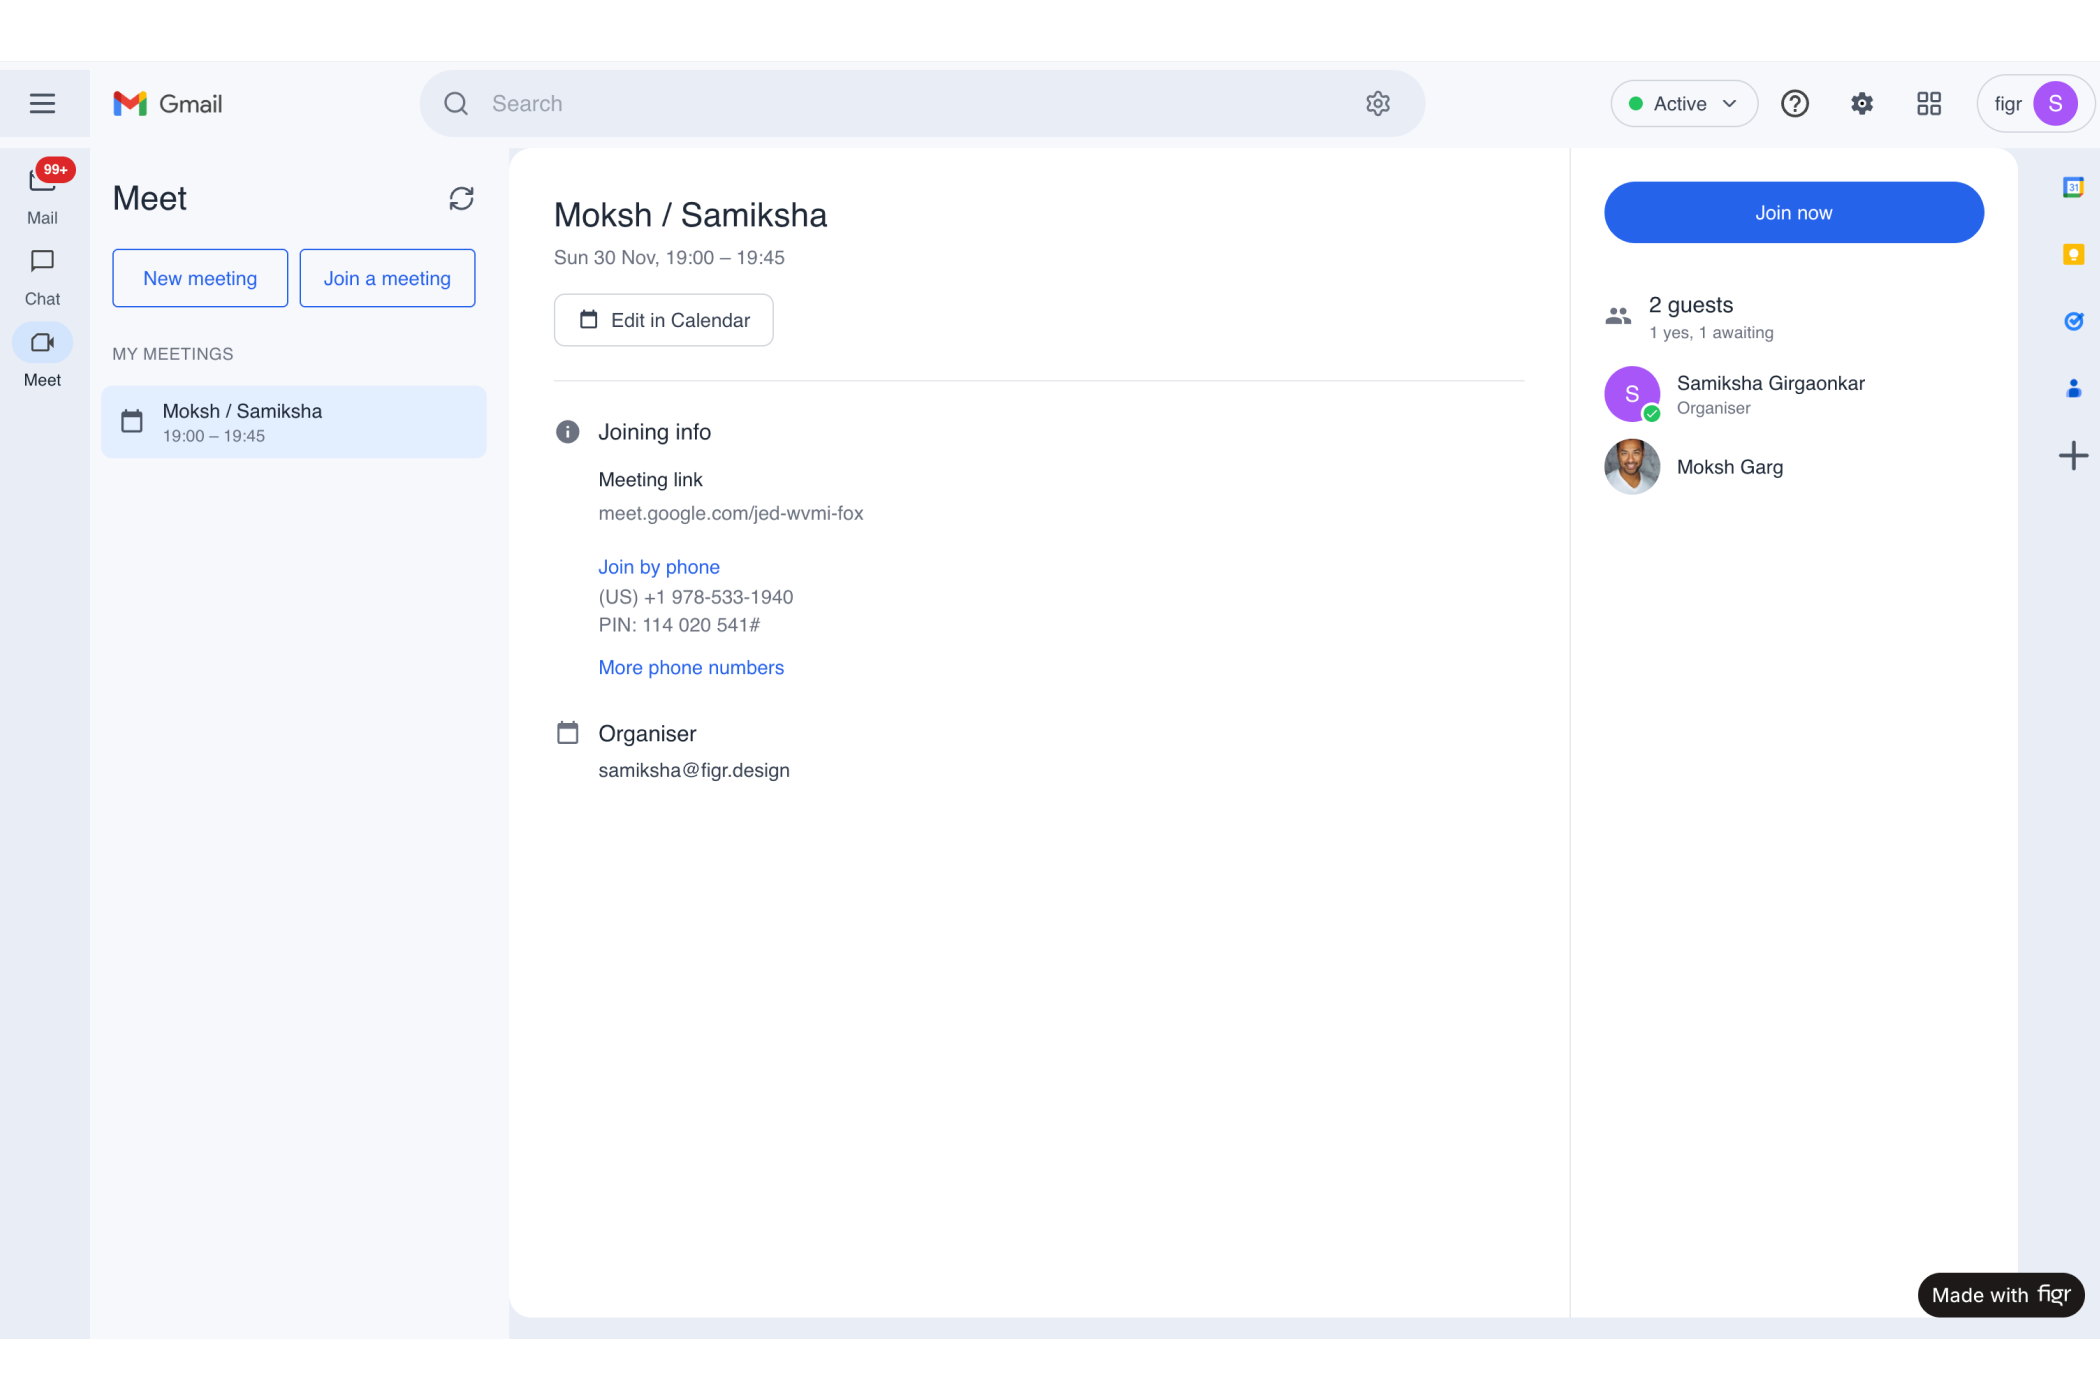Image resolution: width=2100 pixels, height=1400 pixels.
Task: Click Edit in Calendar button
Action: pos(663,321)
